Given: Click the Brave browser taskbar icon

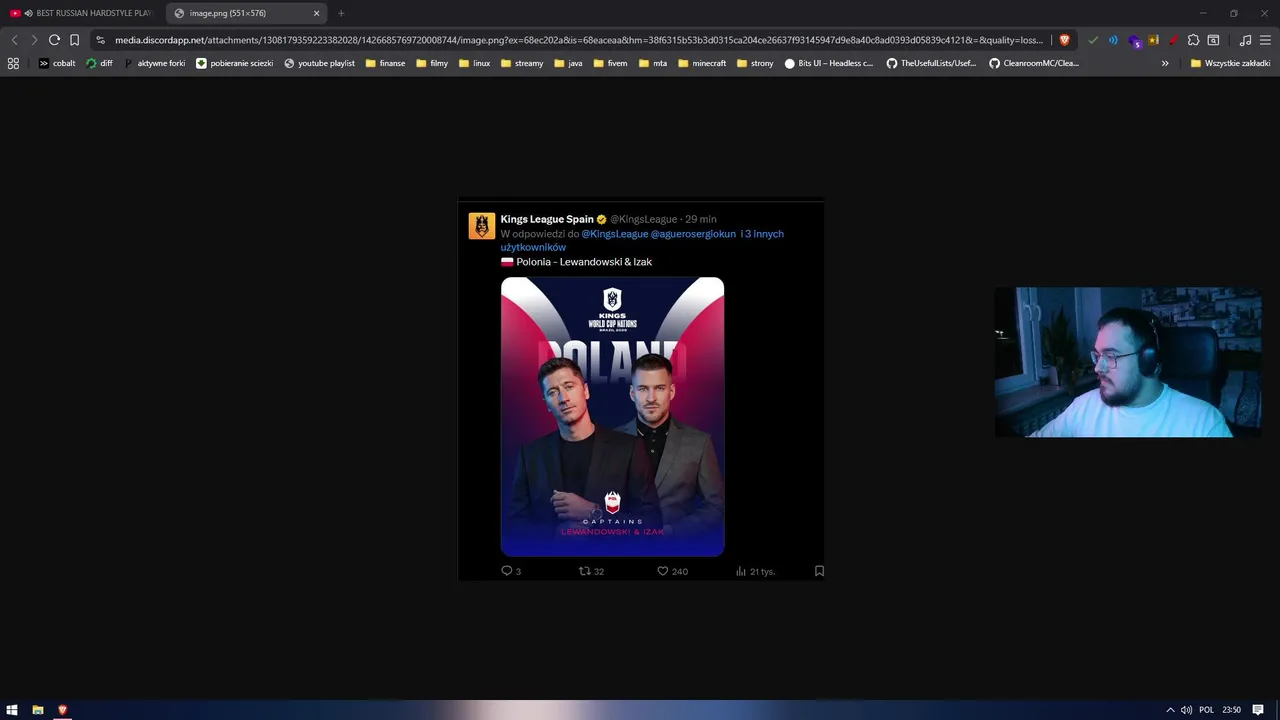Looking at the screenshot, I should (62, 710).
